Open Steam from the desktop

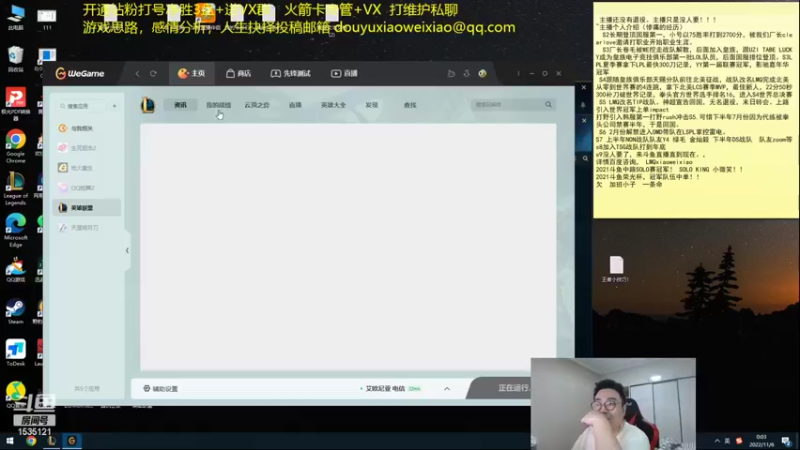click(x=15, y=312)
